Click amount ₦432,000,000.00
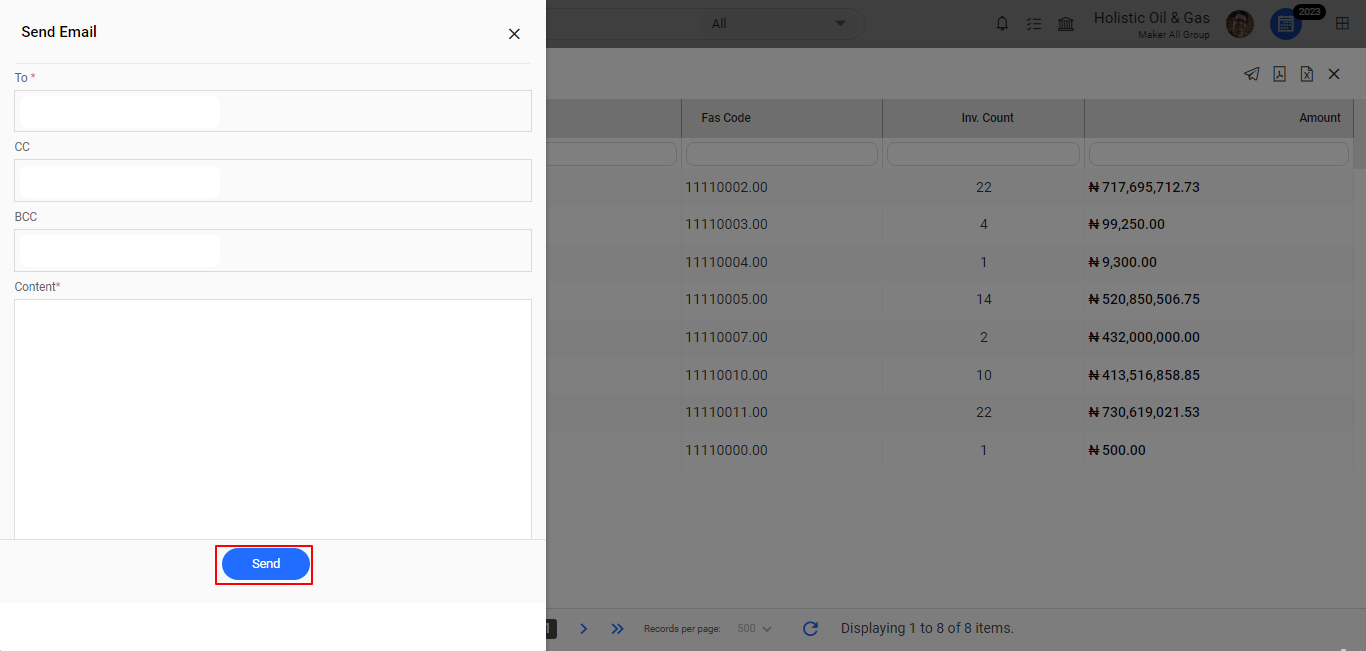Image resolution: width=1366 pixels, height=651 pixels. coord(1144,337)
